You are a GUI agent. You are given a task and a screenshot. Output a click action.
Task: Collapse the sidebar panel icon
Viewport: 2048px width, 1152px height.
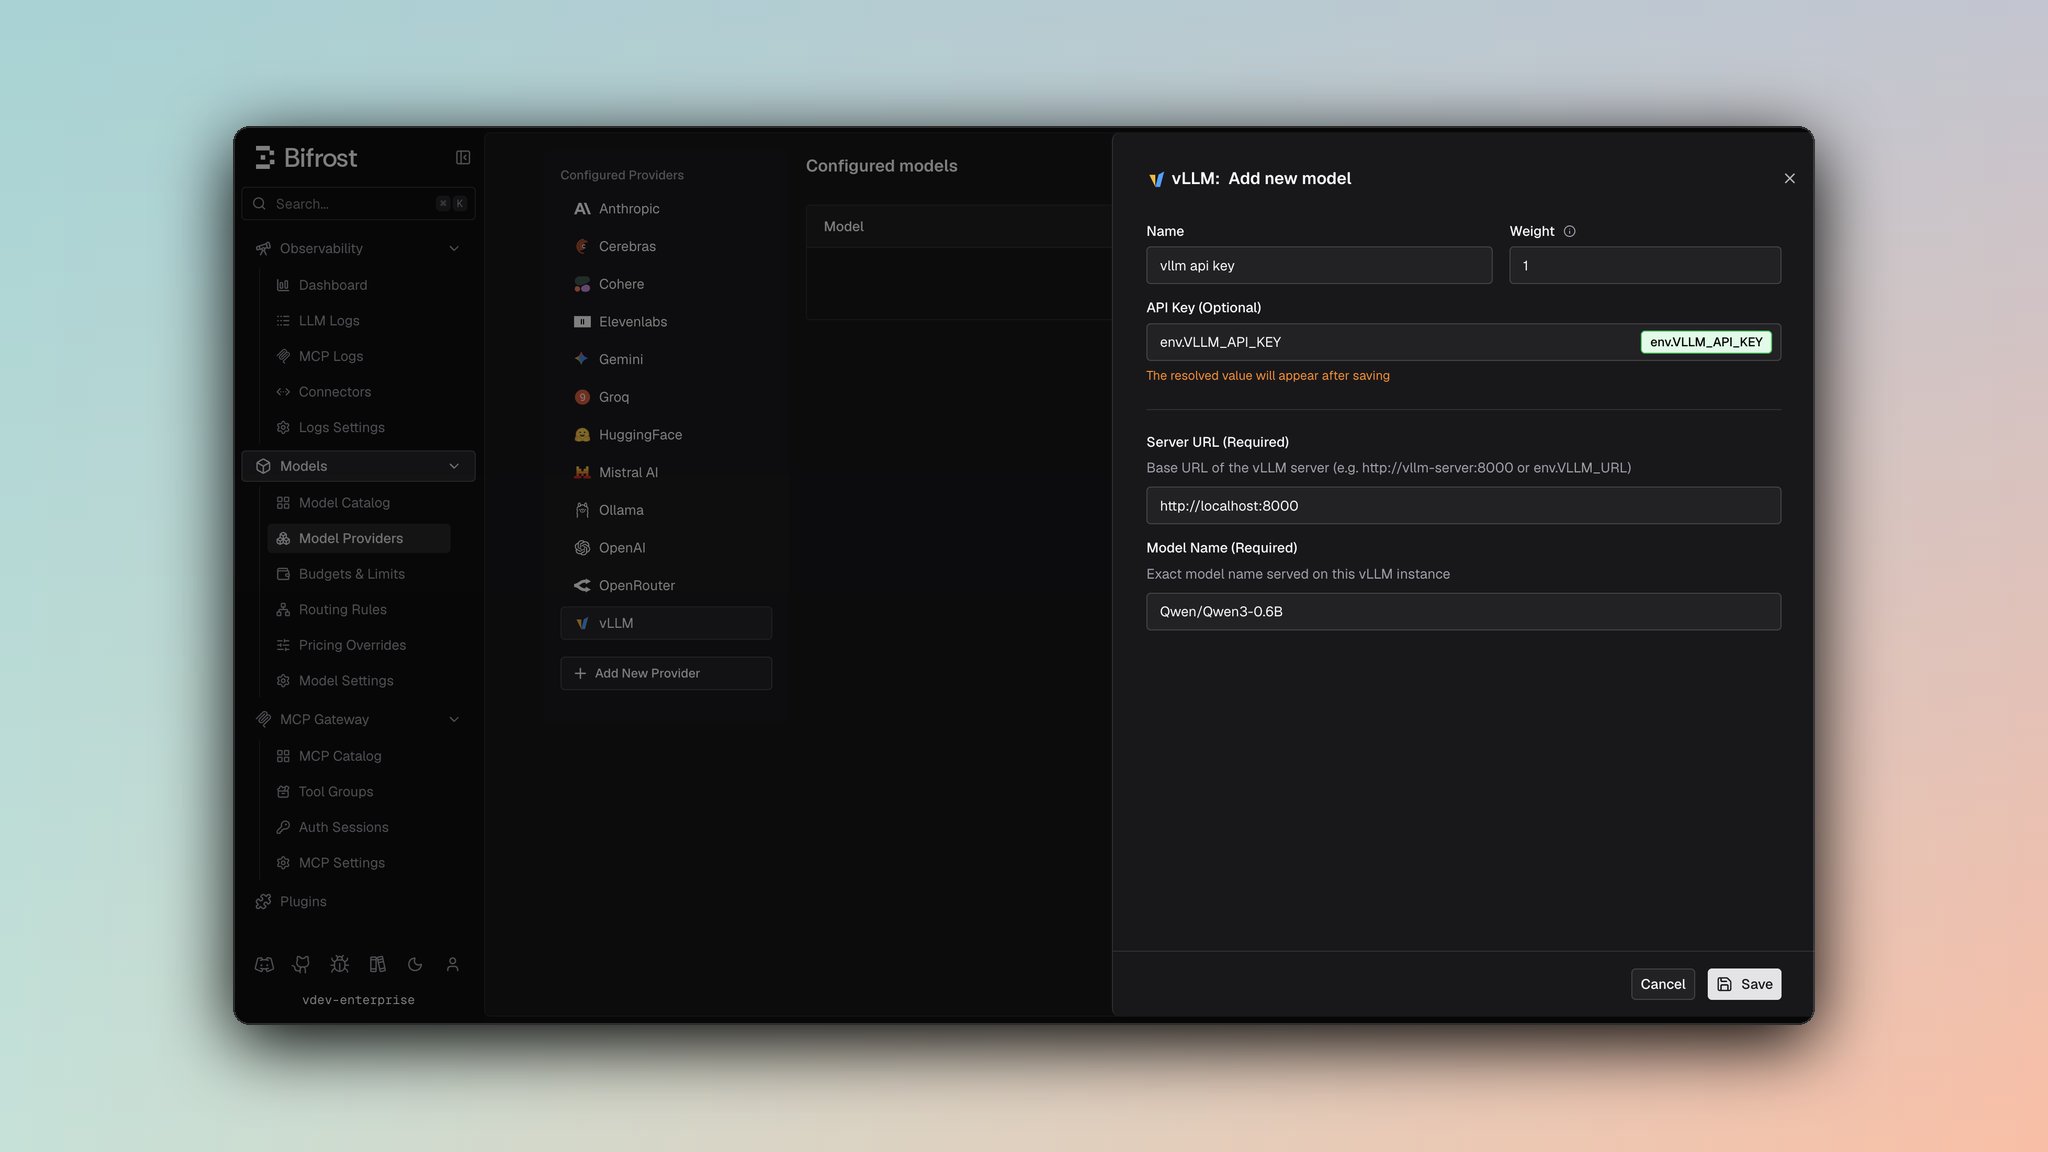click(463, 158)
